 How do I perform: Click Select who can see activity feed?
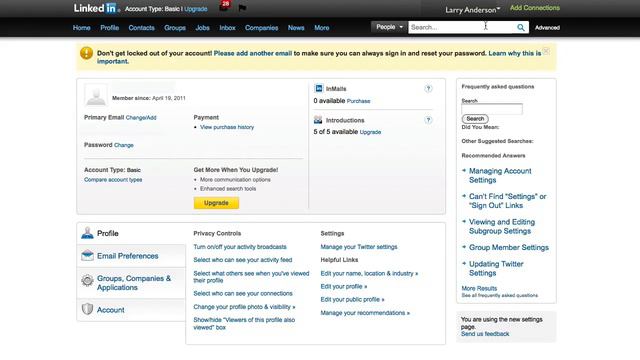point(243,260)
